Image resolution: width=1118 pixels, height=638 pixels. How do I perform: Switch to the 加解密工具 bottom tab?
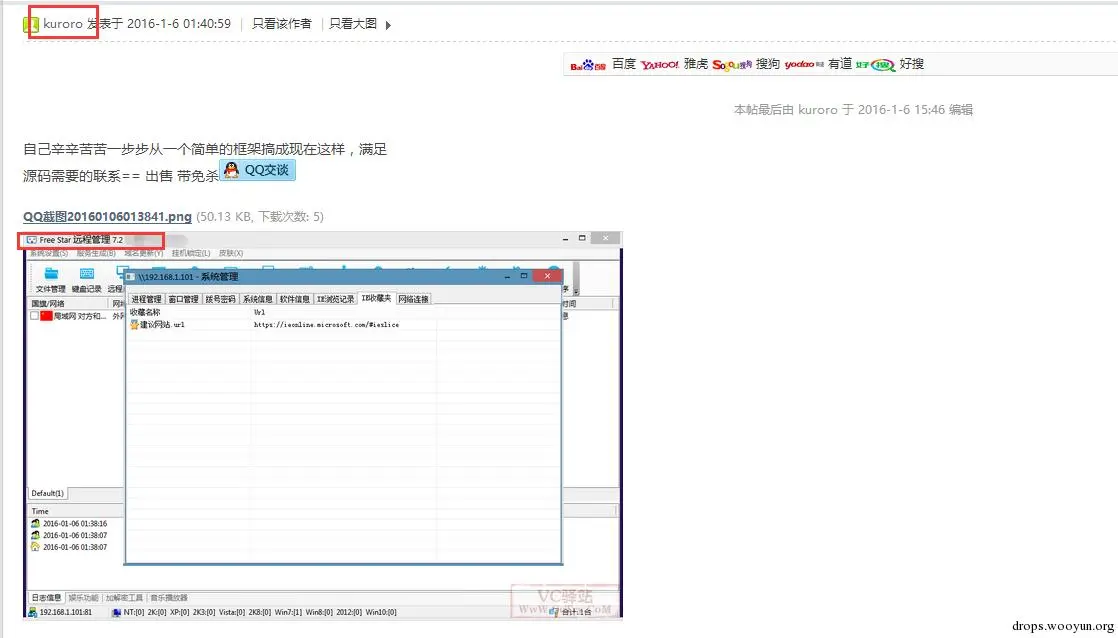tap(125, 598)
